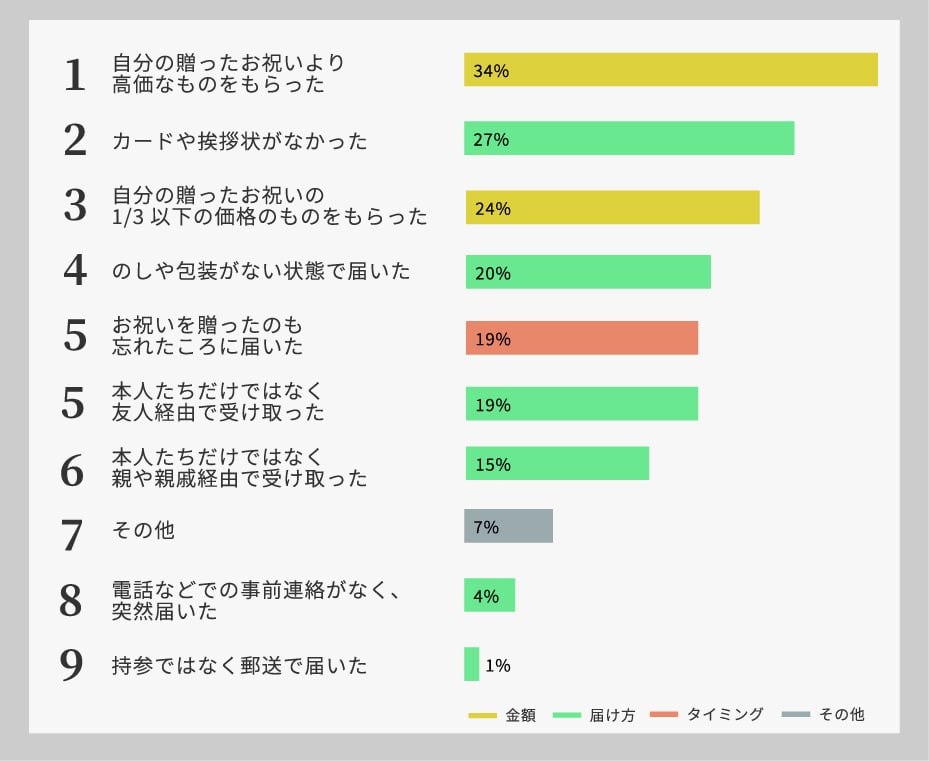This screenshot has height=761, width=929.
Task: Click the tiny green 1% bar
Action: [x=471, y=664]
